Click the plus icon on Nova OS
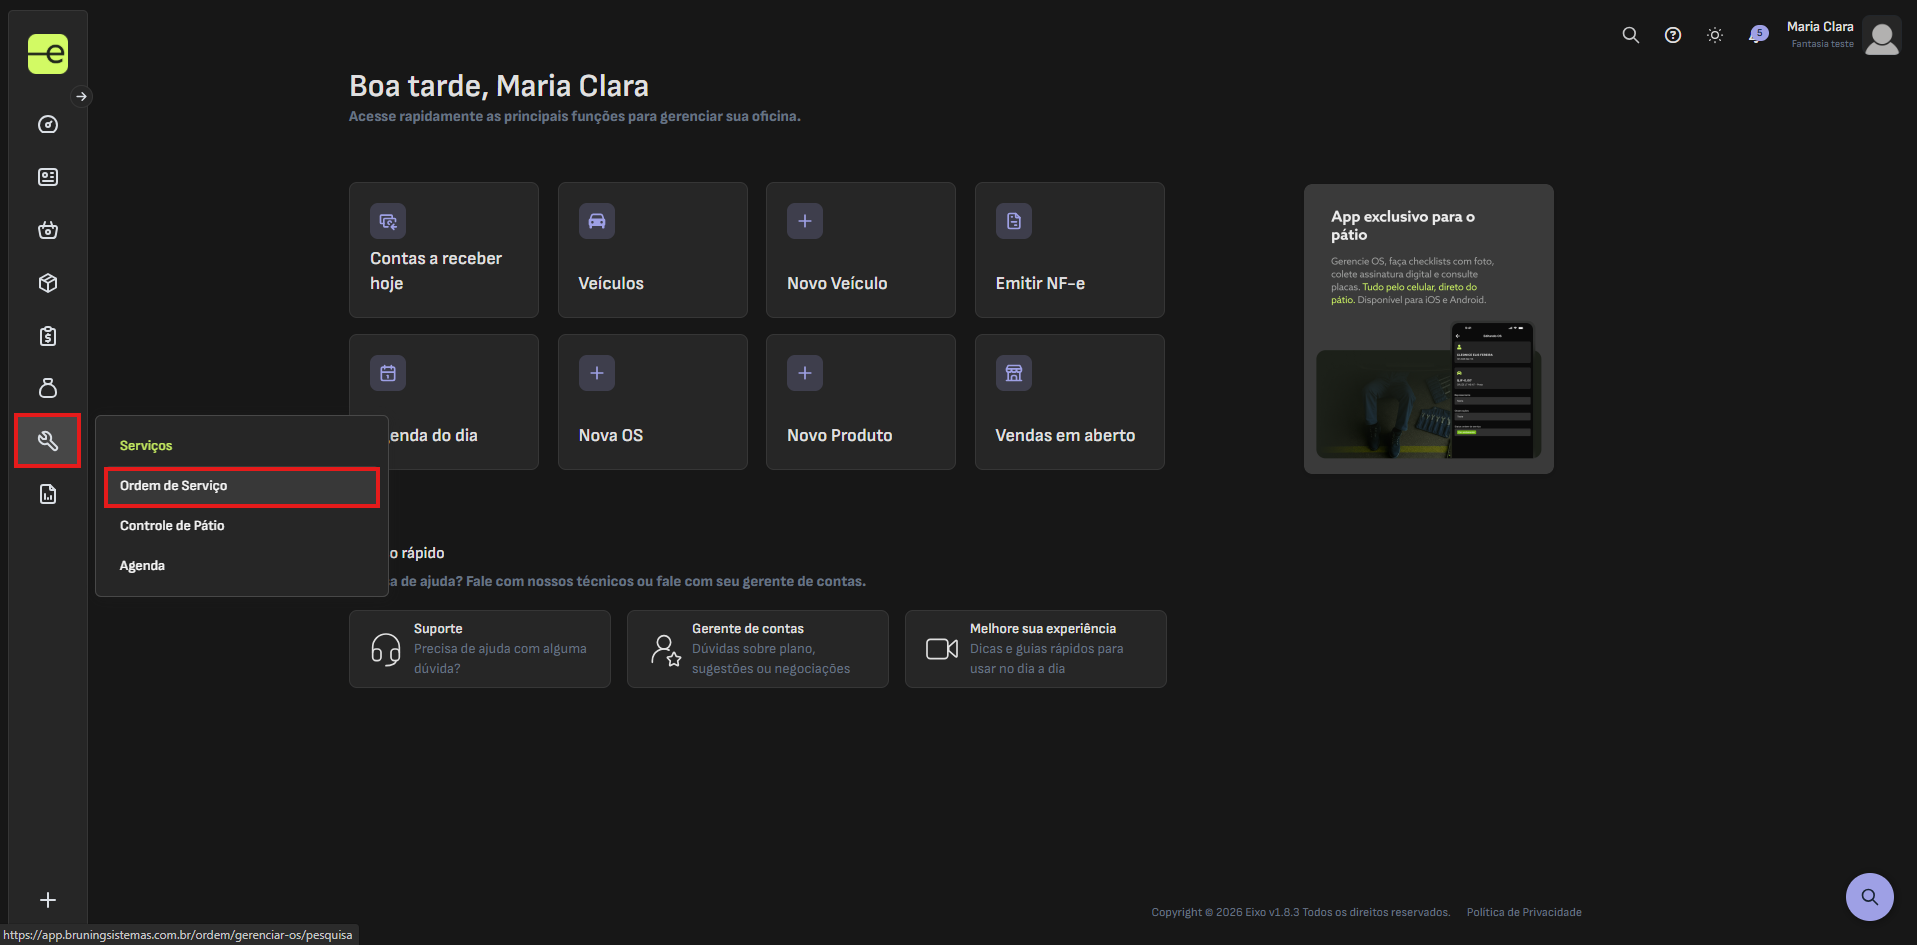Viewport: 1917px width, 945px height. pos(597,373)
